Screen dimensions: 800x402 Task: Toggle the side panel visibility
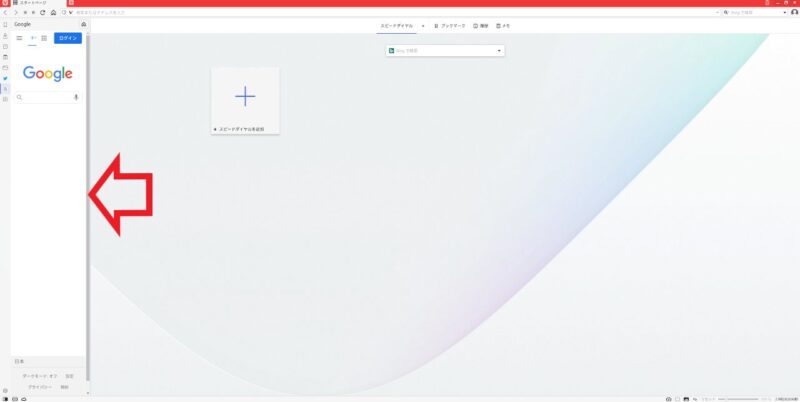(5, 399)
